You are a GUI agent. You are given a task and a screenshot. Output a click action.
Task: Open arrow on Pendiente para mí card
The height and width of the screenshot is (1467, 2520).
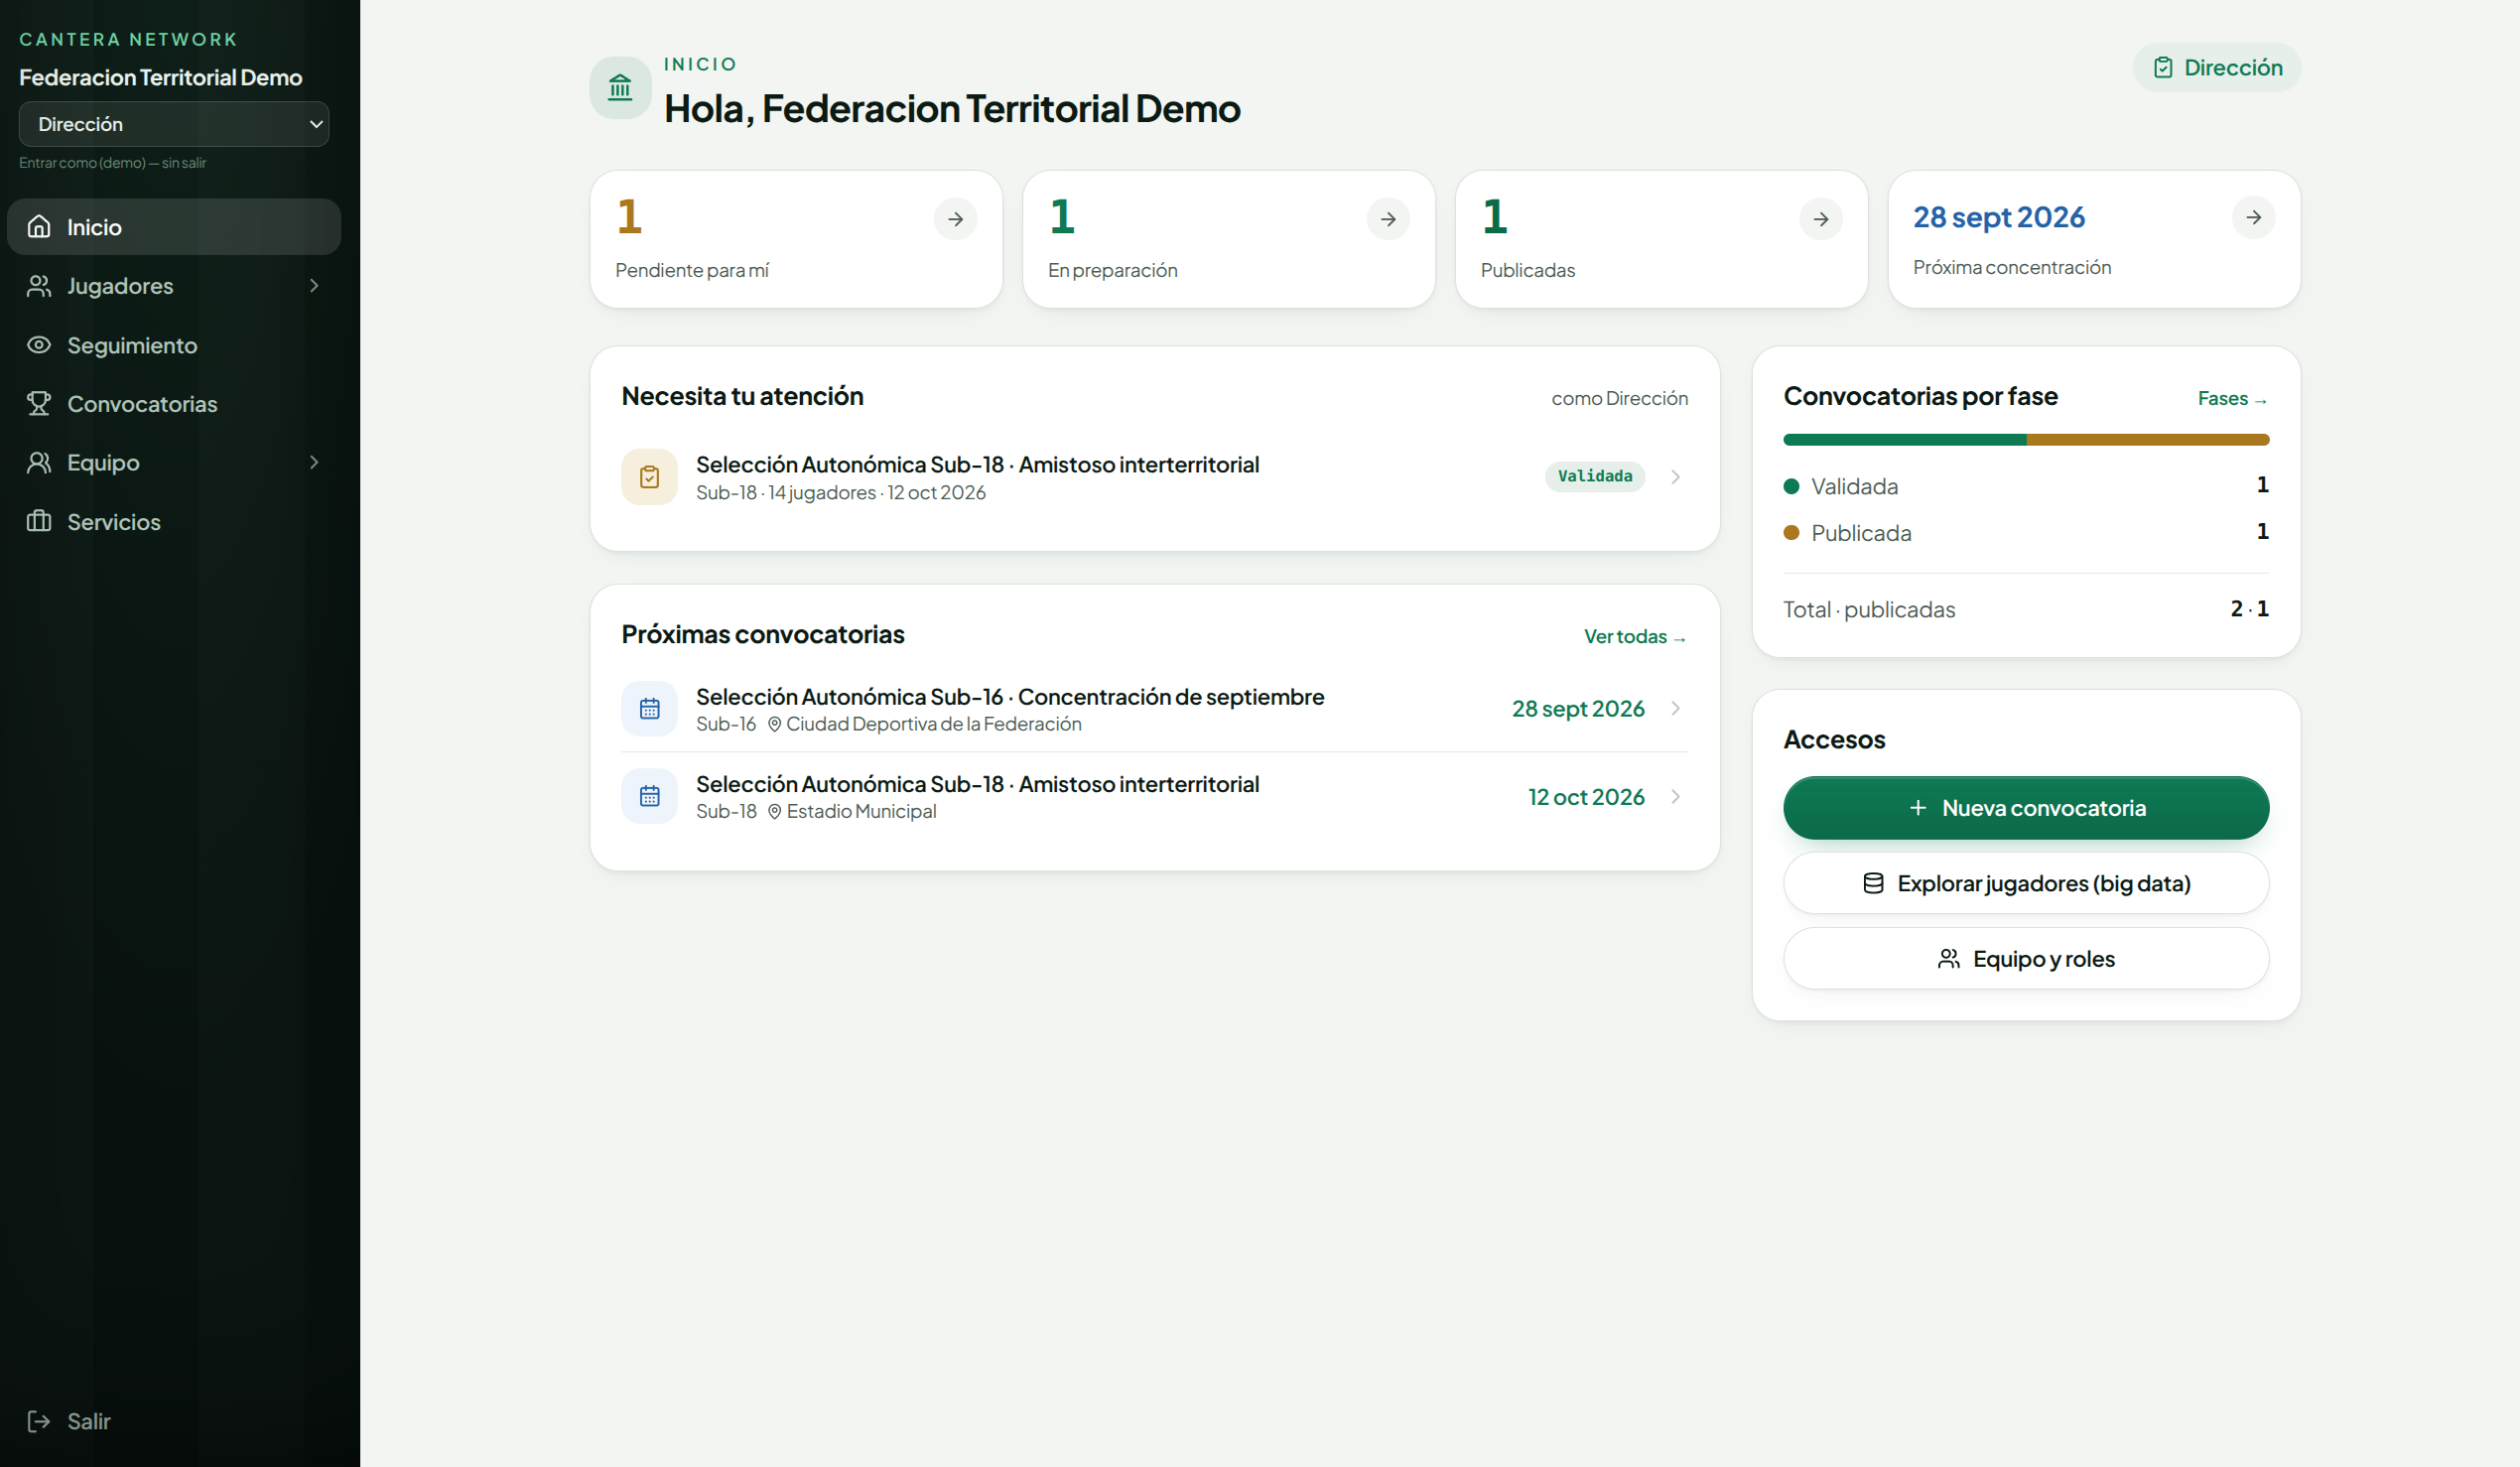(955, 219)
